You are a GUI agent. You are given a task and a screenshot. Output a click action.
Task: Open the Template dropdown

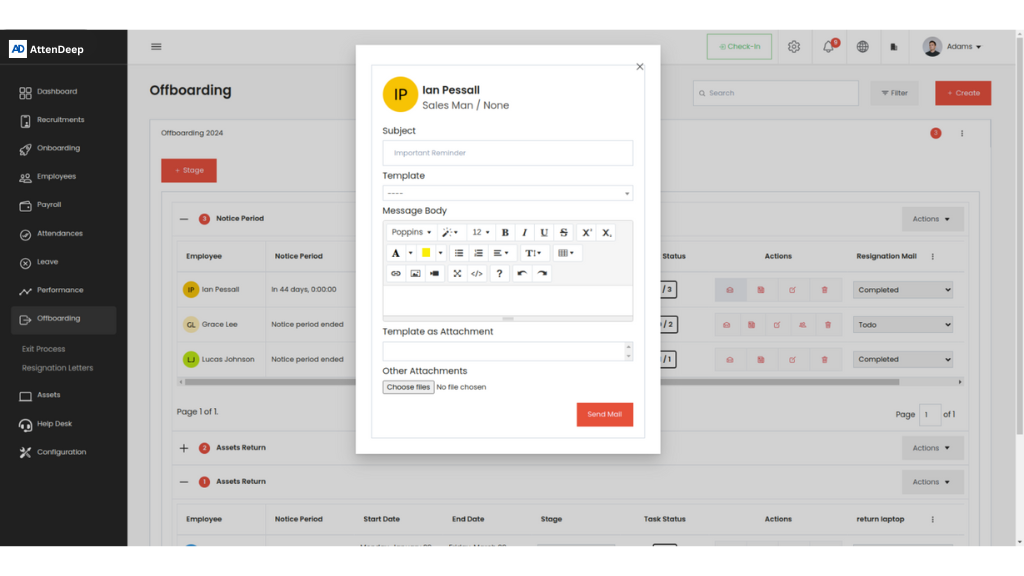(x=507, y=193)
